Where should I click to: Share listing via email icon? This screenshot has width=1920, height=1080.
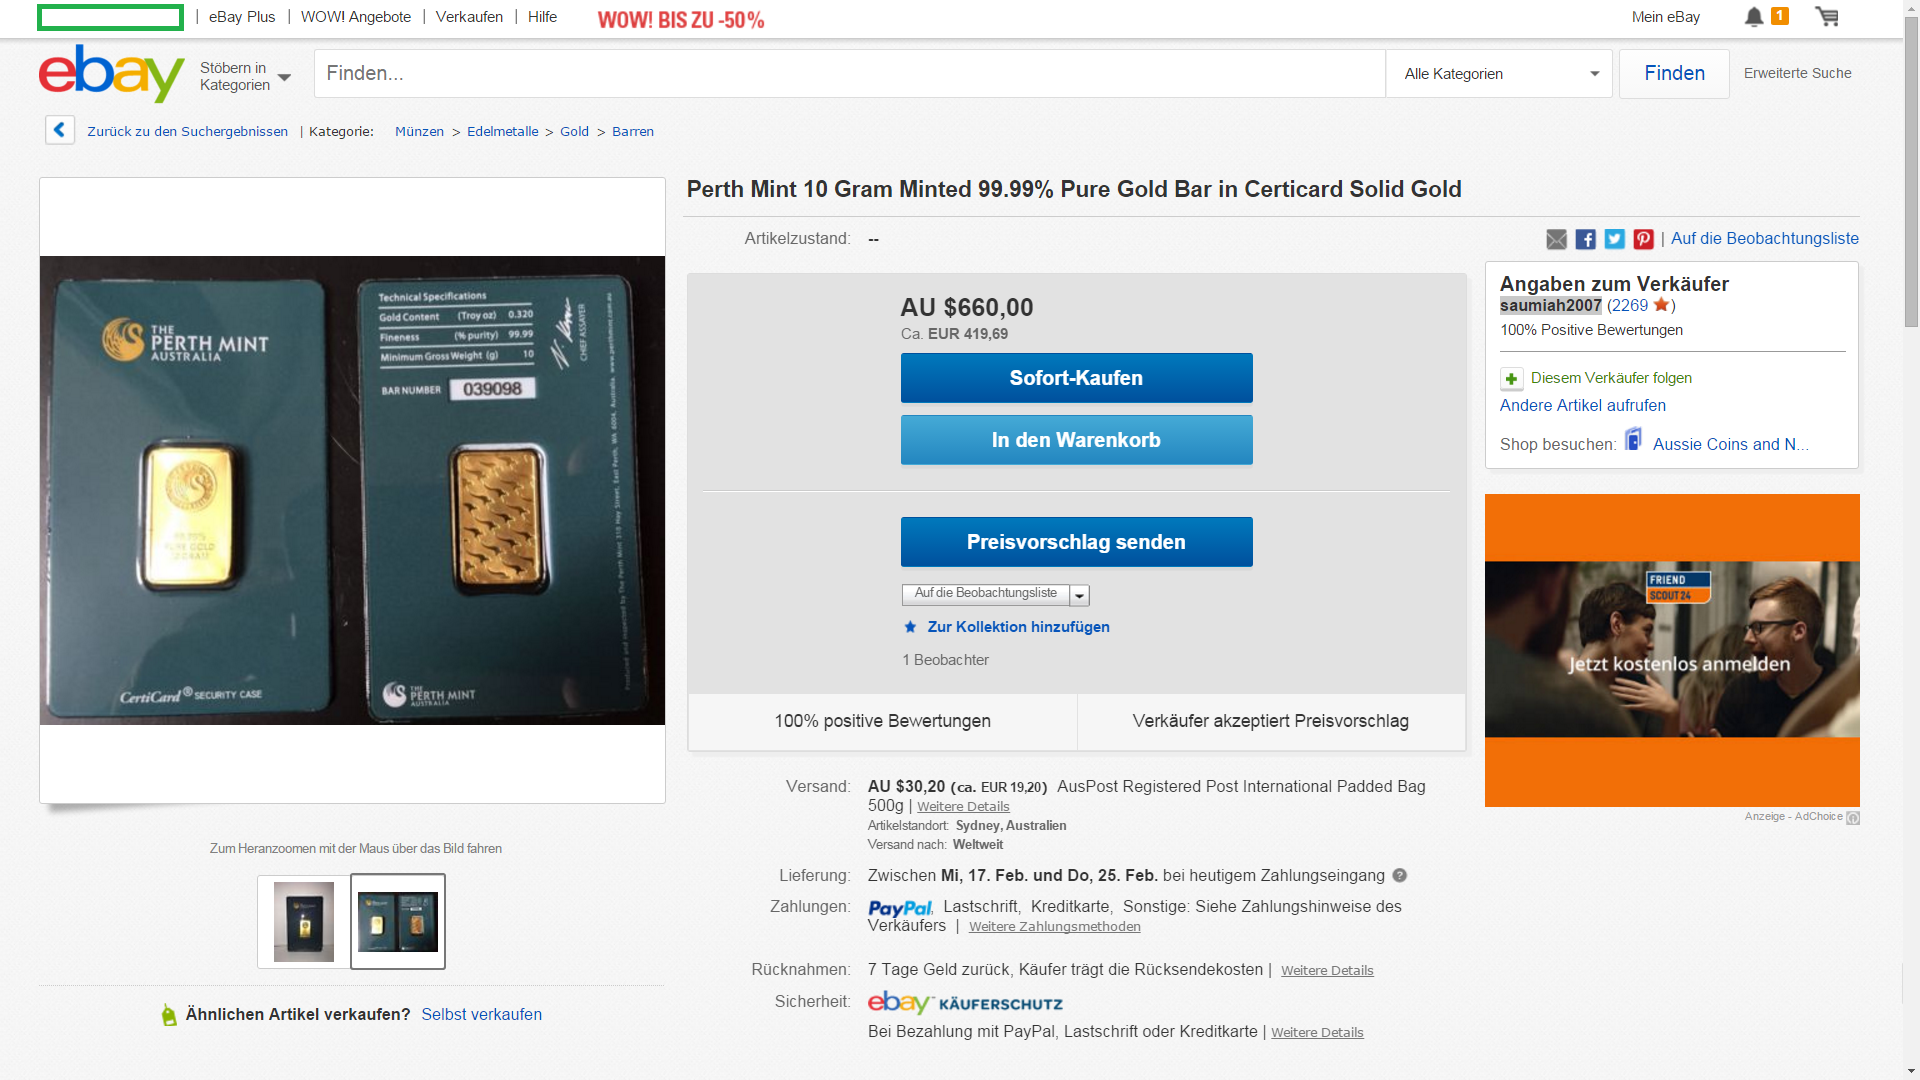1556,239
